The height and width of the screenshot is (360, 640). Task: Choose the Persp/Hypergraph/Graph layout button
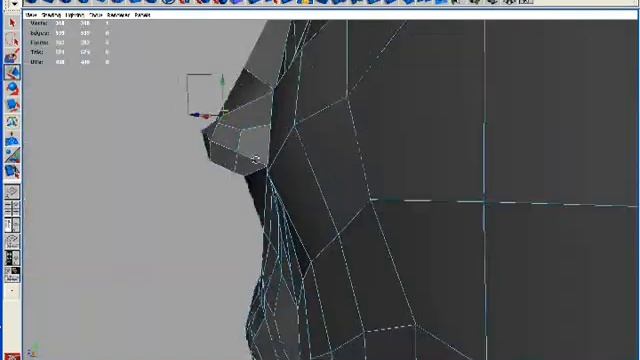point(12,274)
